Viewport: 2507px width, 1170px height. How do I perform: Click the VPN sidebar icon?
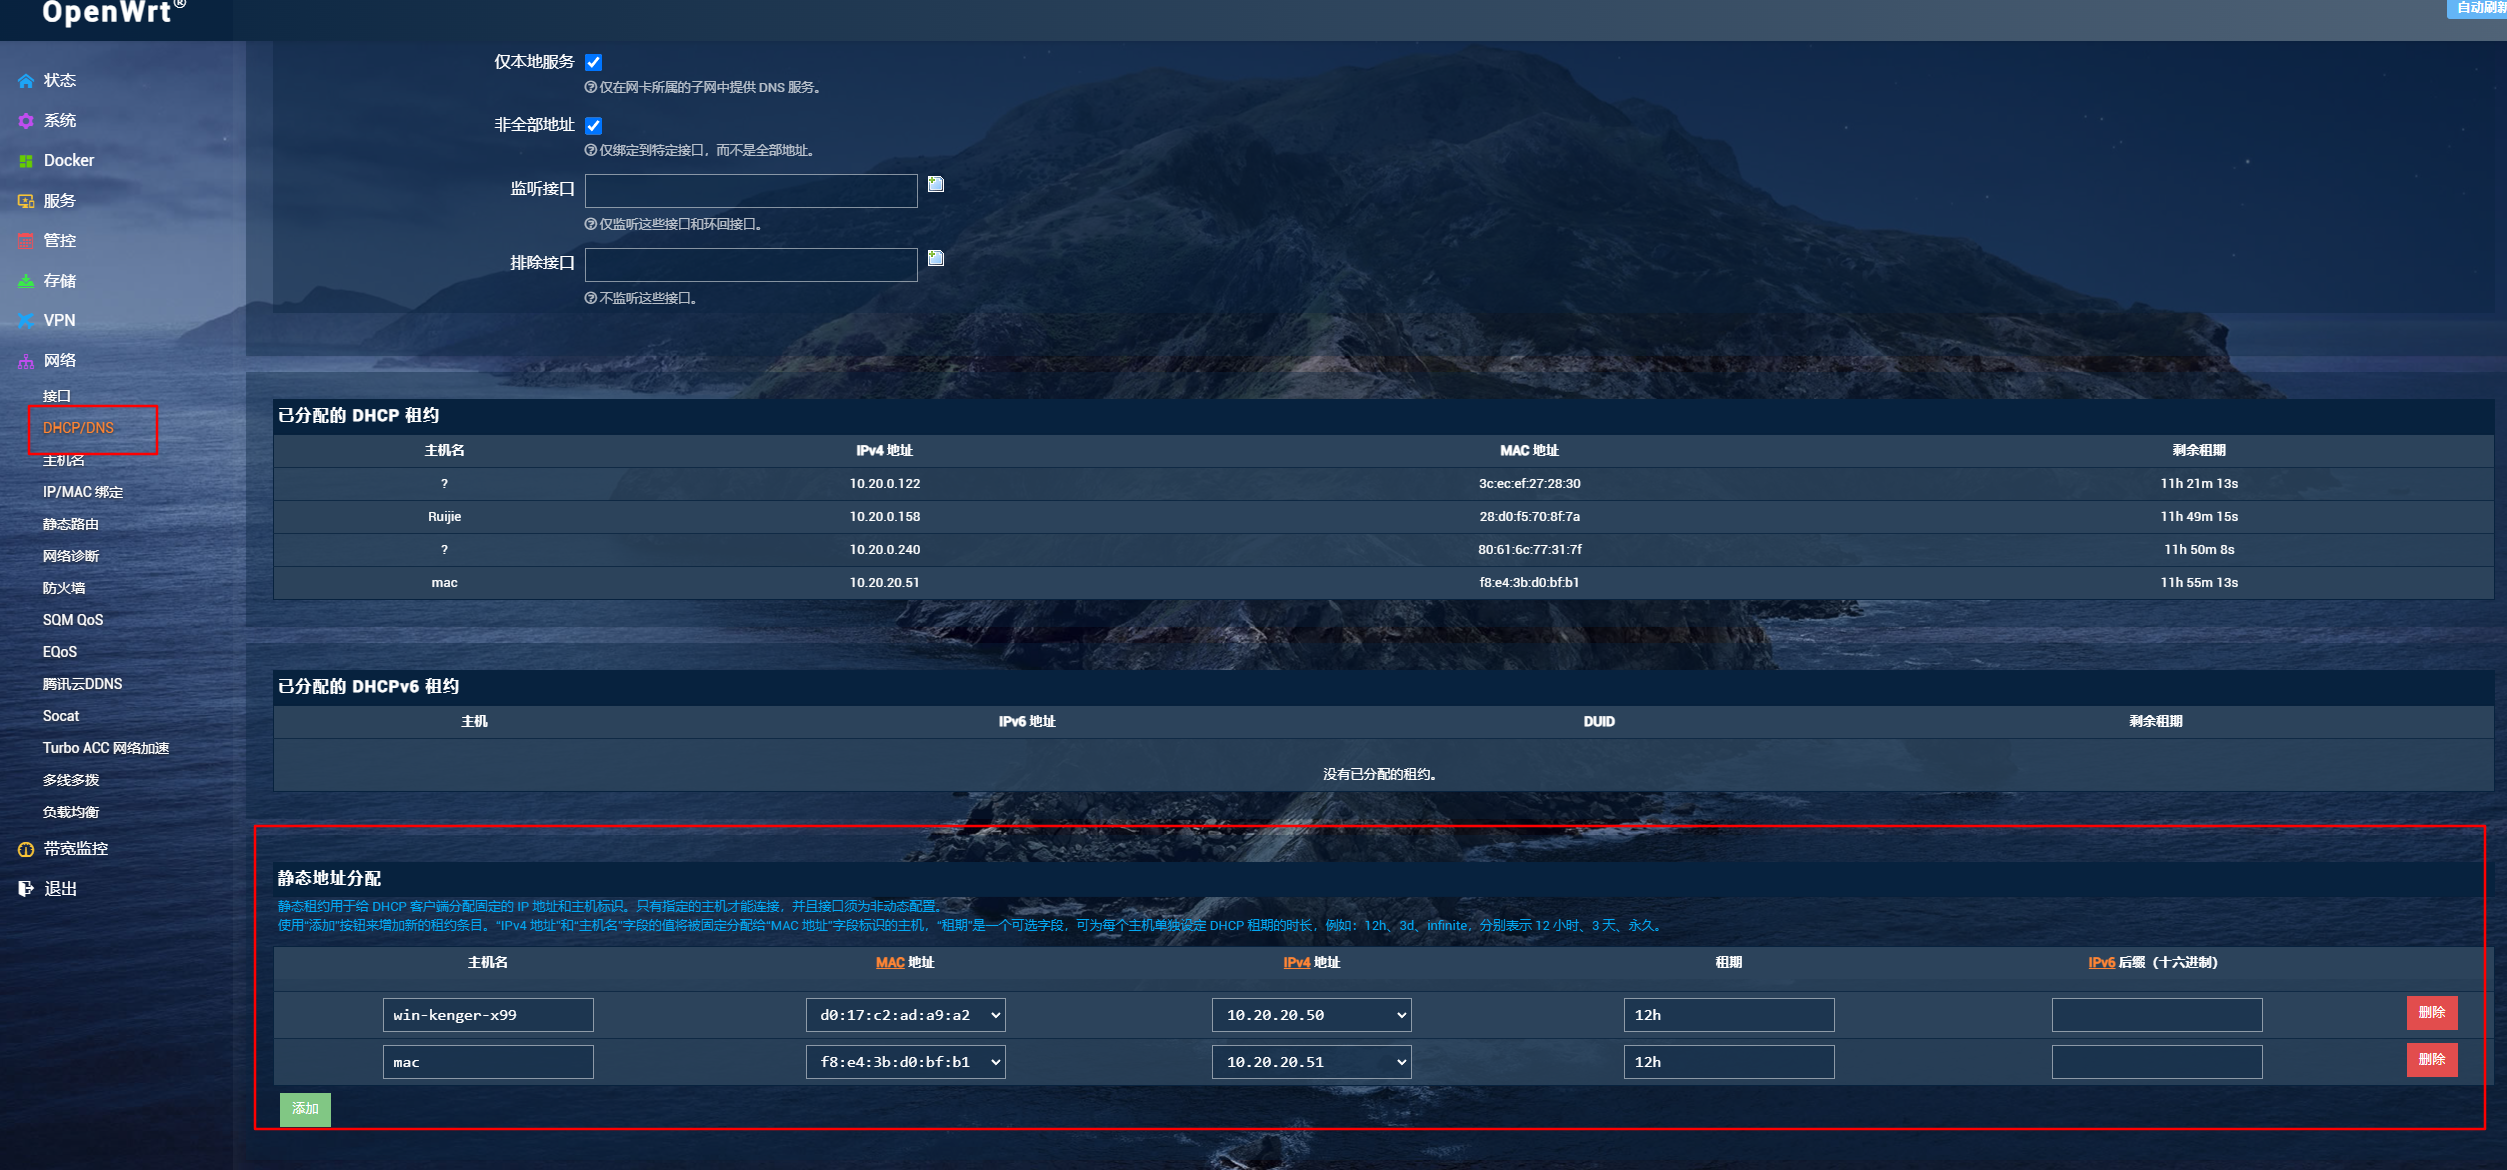(x=26, y=321)
